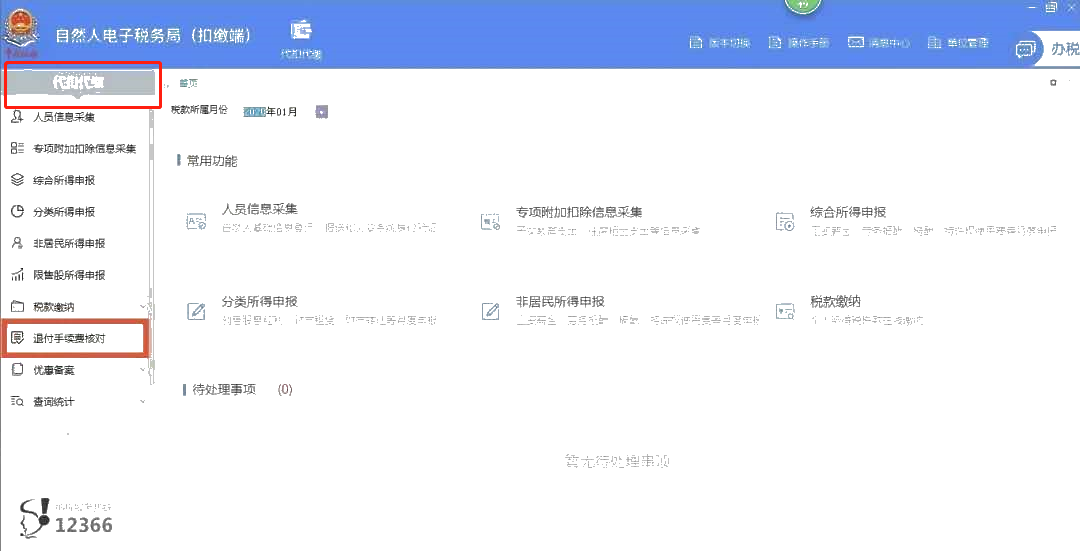This screenshot has width=1080, height=551.
Task: Open the 综合所得申报 card under 常用功能
Action: click(915, 220)
